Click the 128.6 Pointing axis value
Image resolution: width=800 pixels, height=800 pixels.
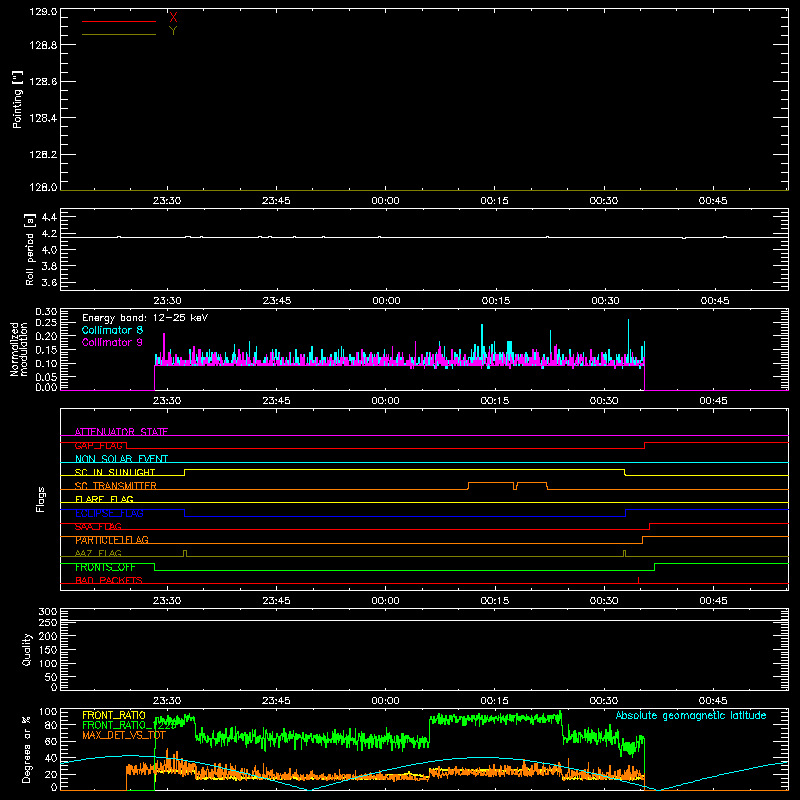point(43,82)
